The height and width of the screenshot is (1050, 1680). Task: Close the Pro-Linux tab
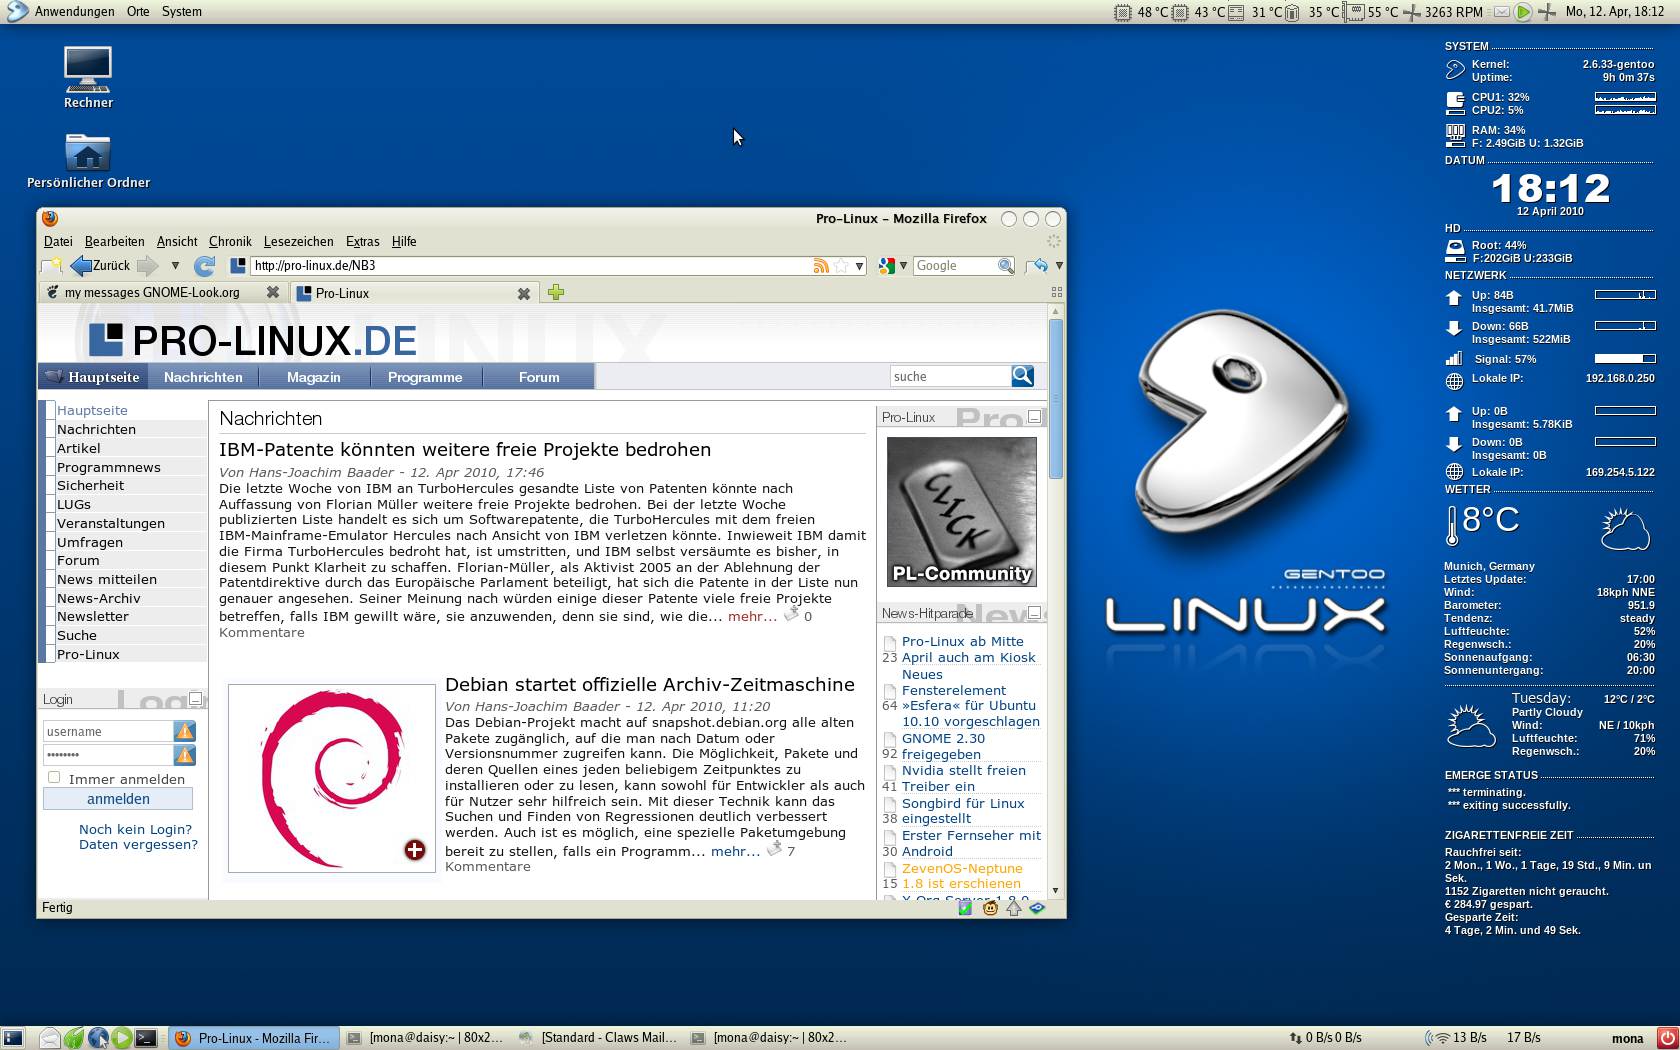(523, 293)
